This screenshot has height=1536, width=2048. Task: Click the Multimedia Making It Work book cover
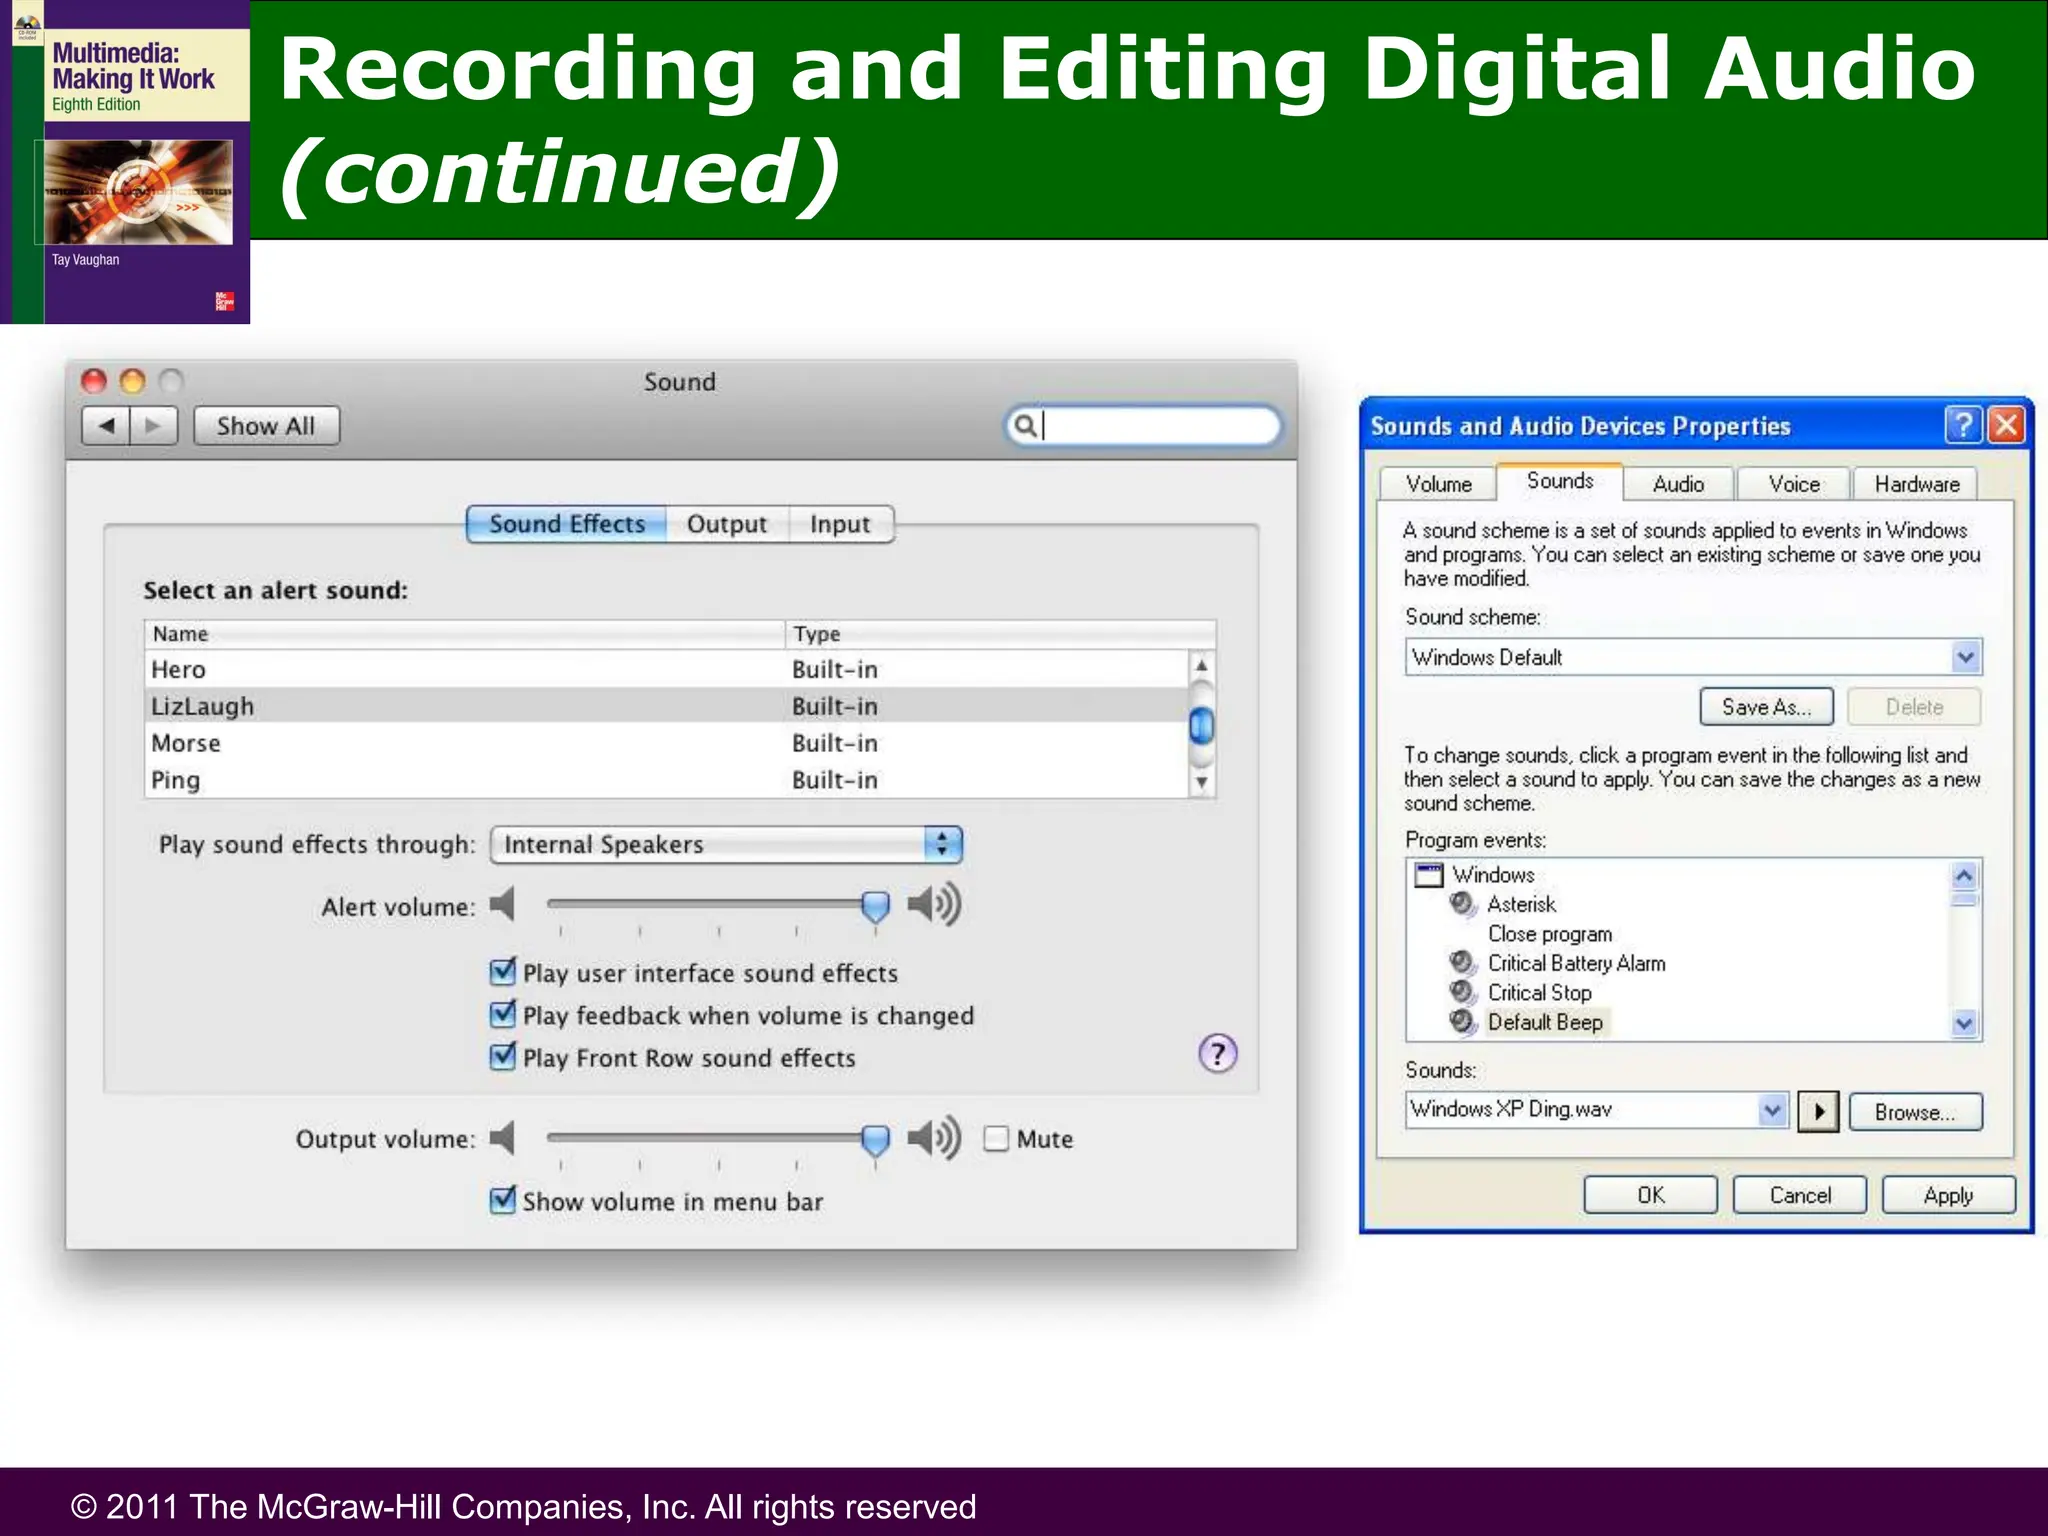click(125, 162)
